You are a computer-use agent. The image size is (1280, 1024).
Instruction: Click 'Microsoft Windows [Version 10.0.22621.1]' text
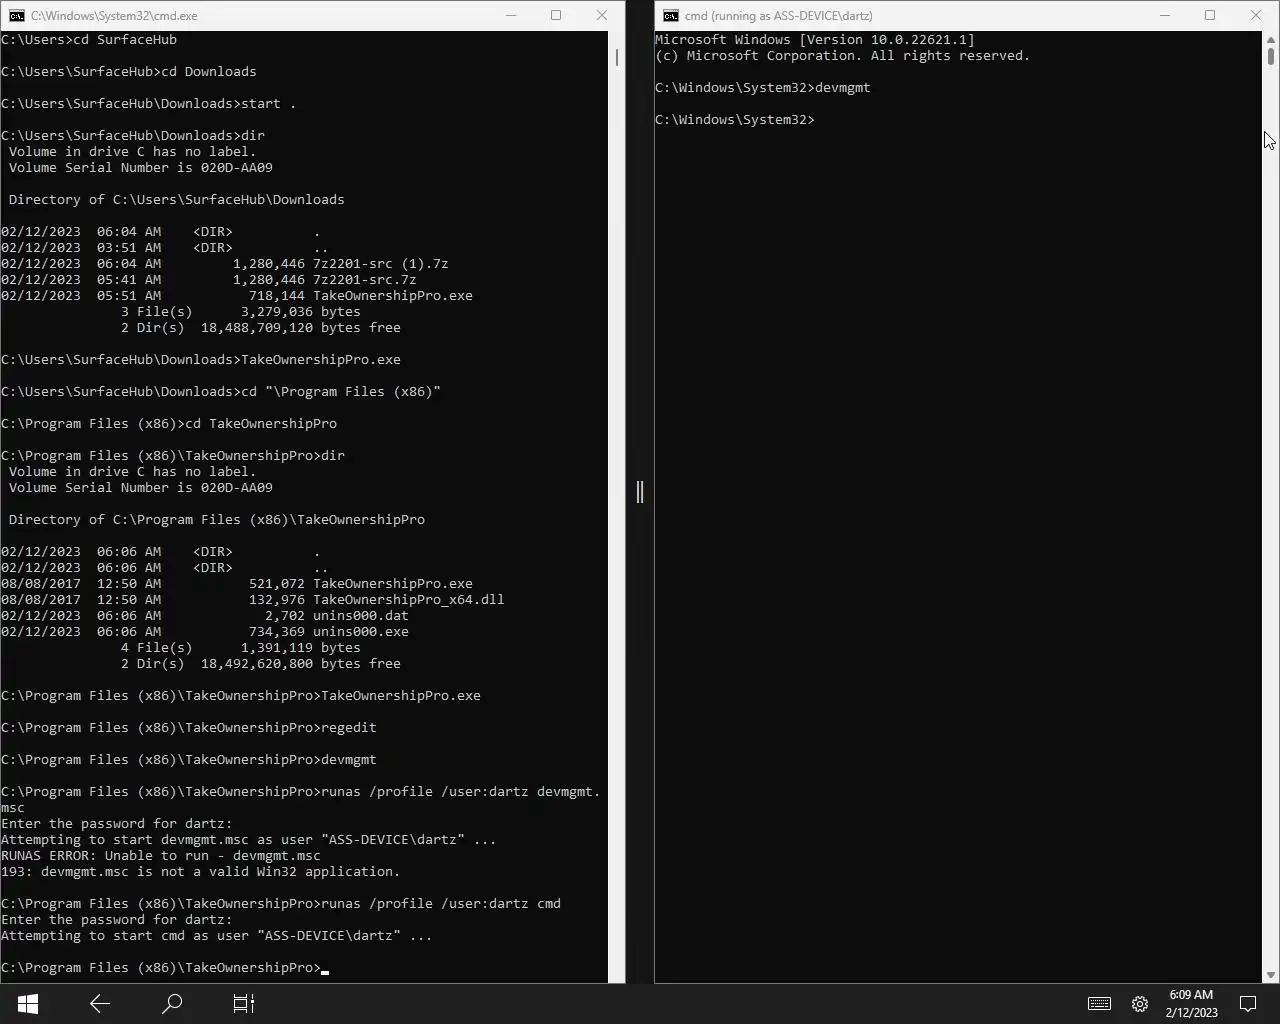point(814,39)
